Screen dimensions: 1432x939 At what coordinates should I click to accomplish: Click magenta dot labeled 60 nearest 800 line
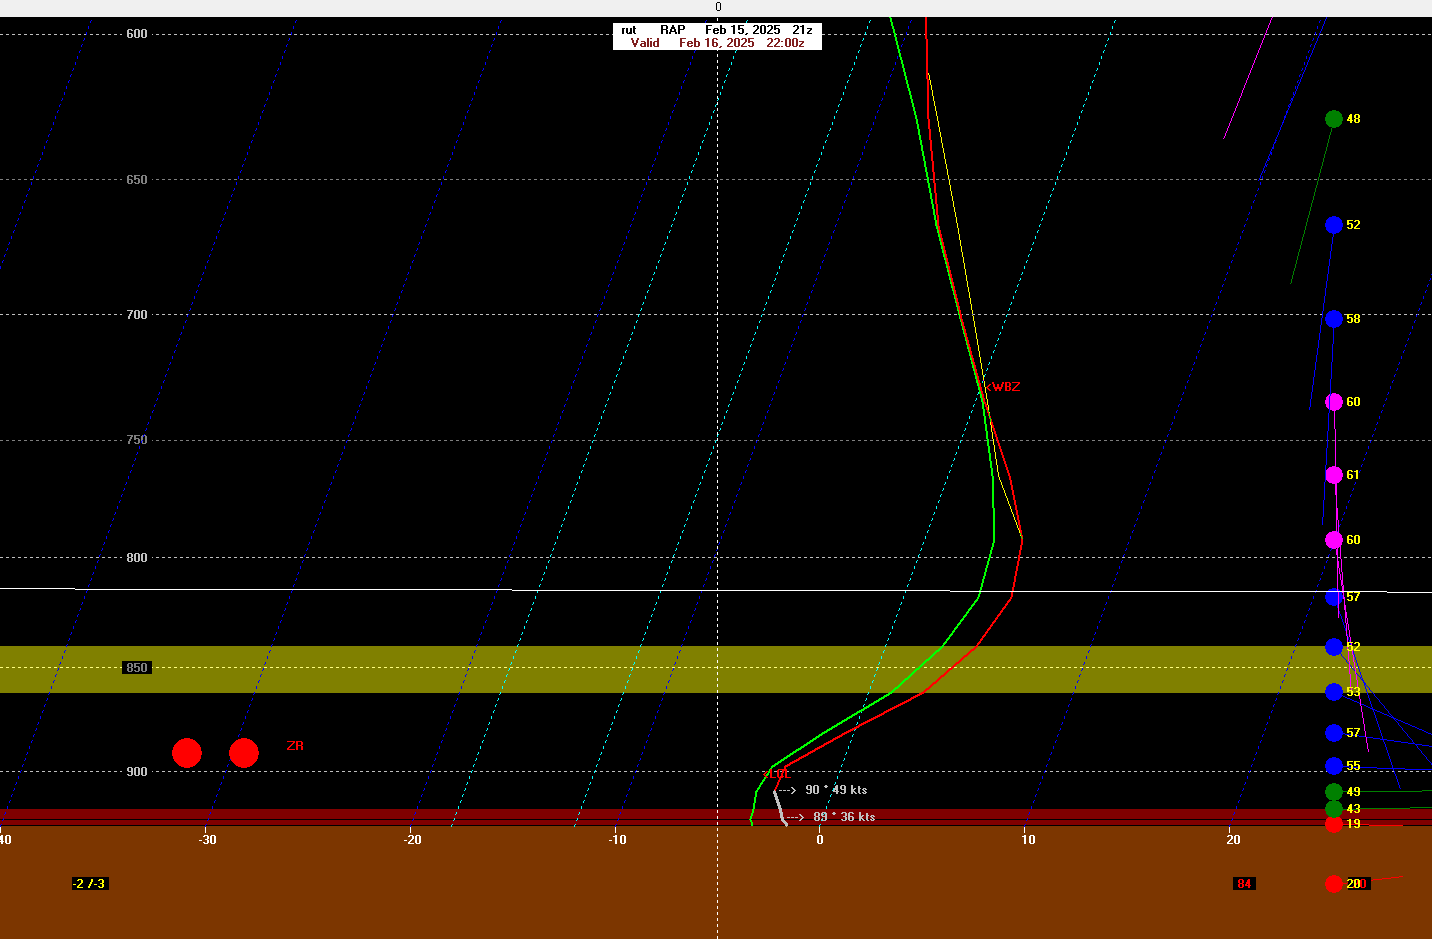click(x=1334, y=540)
